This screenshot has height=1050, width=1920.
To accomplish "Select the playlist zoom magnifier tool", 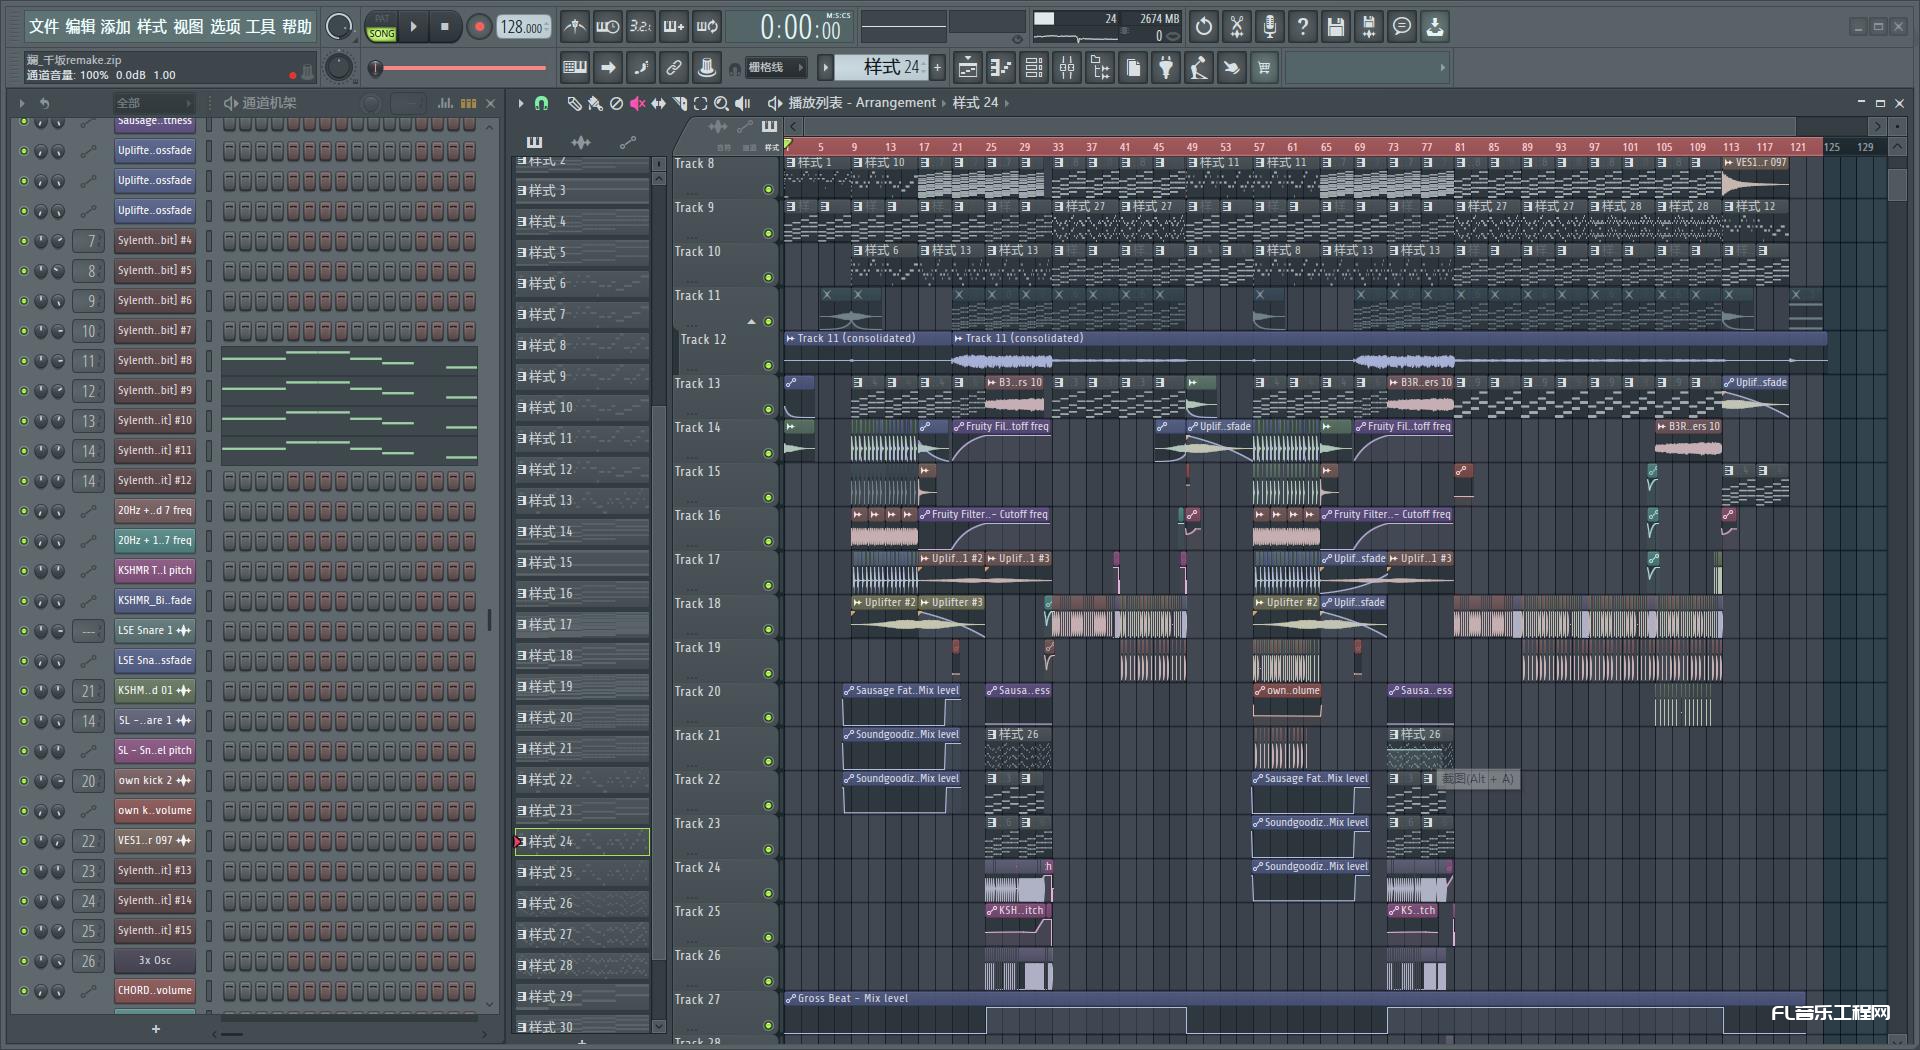I will pos(721,103).
